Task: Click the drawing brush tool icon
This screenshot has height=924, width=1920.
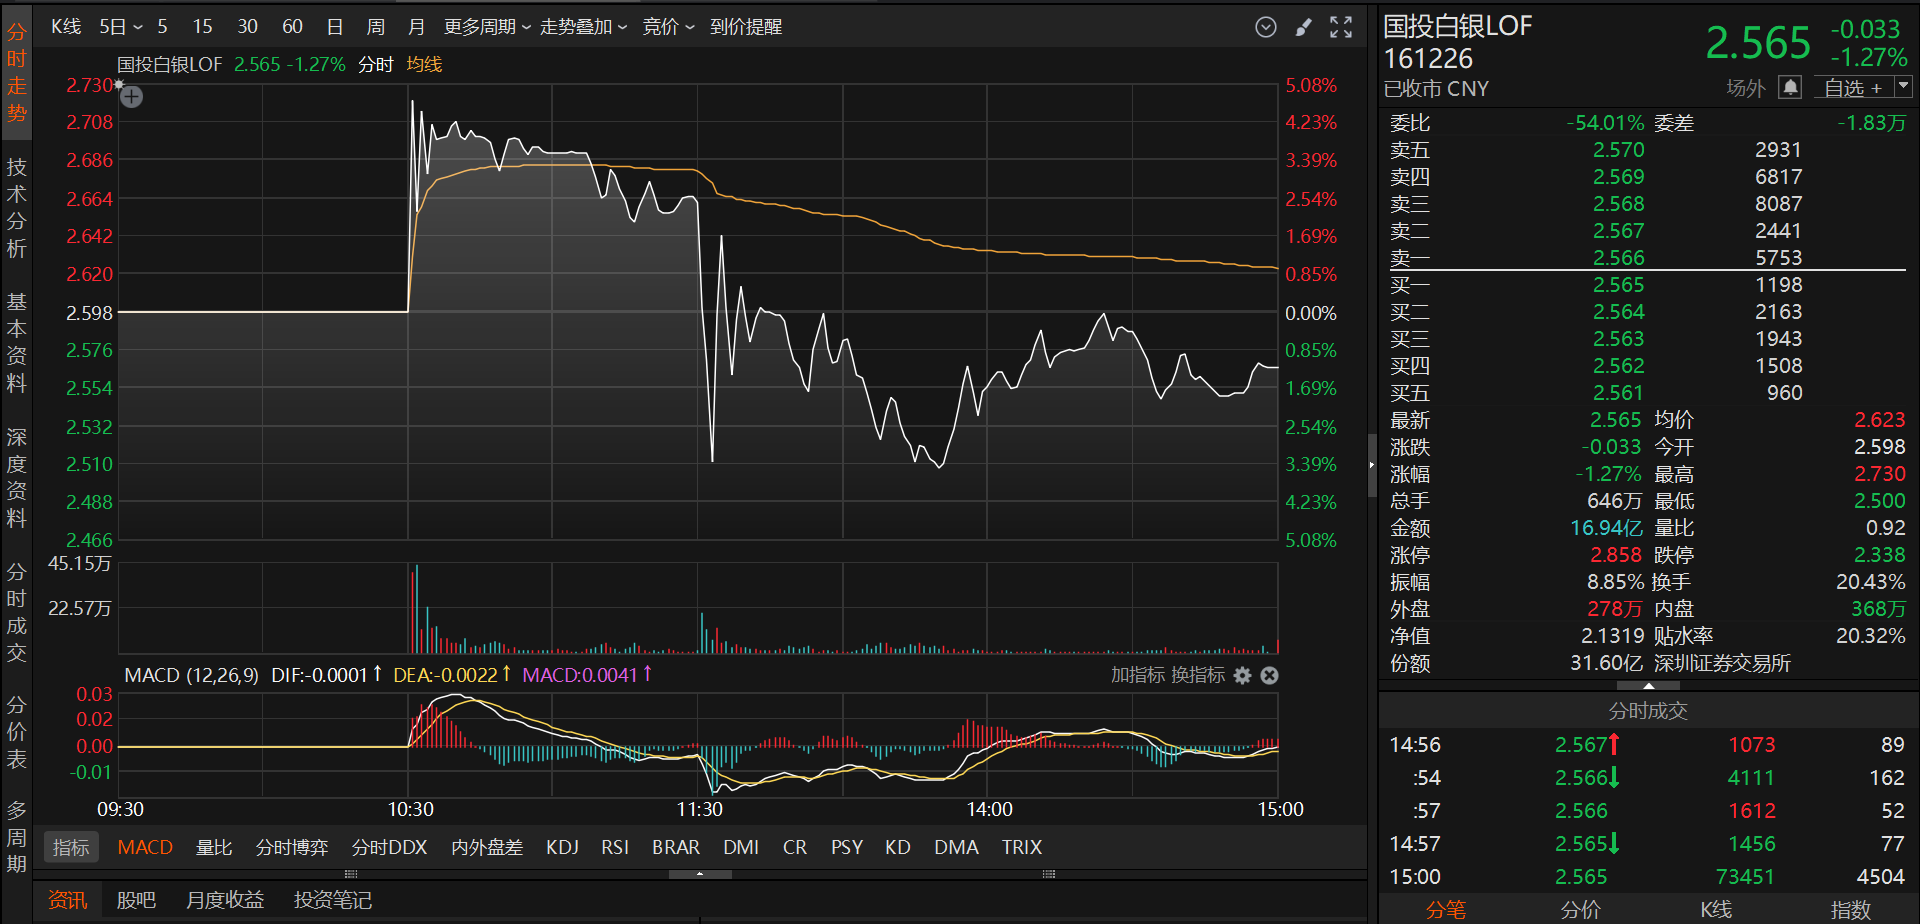Action: [1303, 27]
